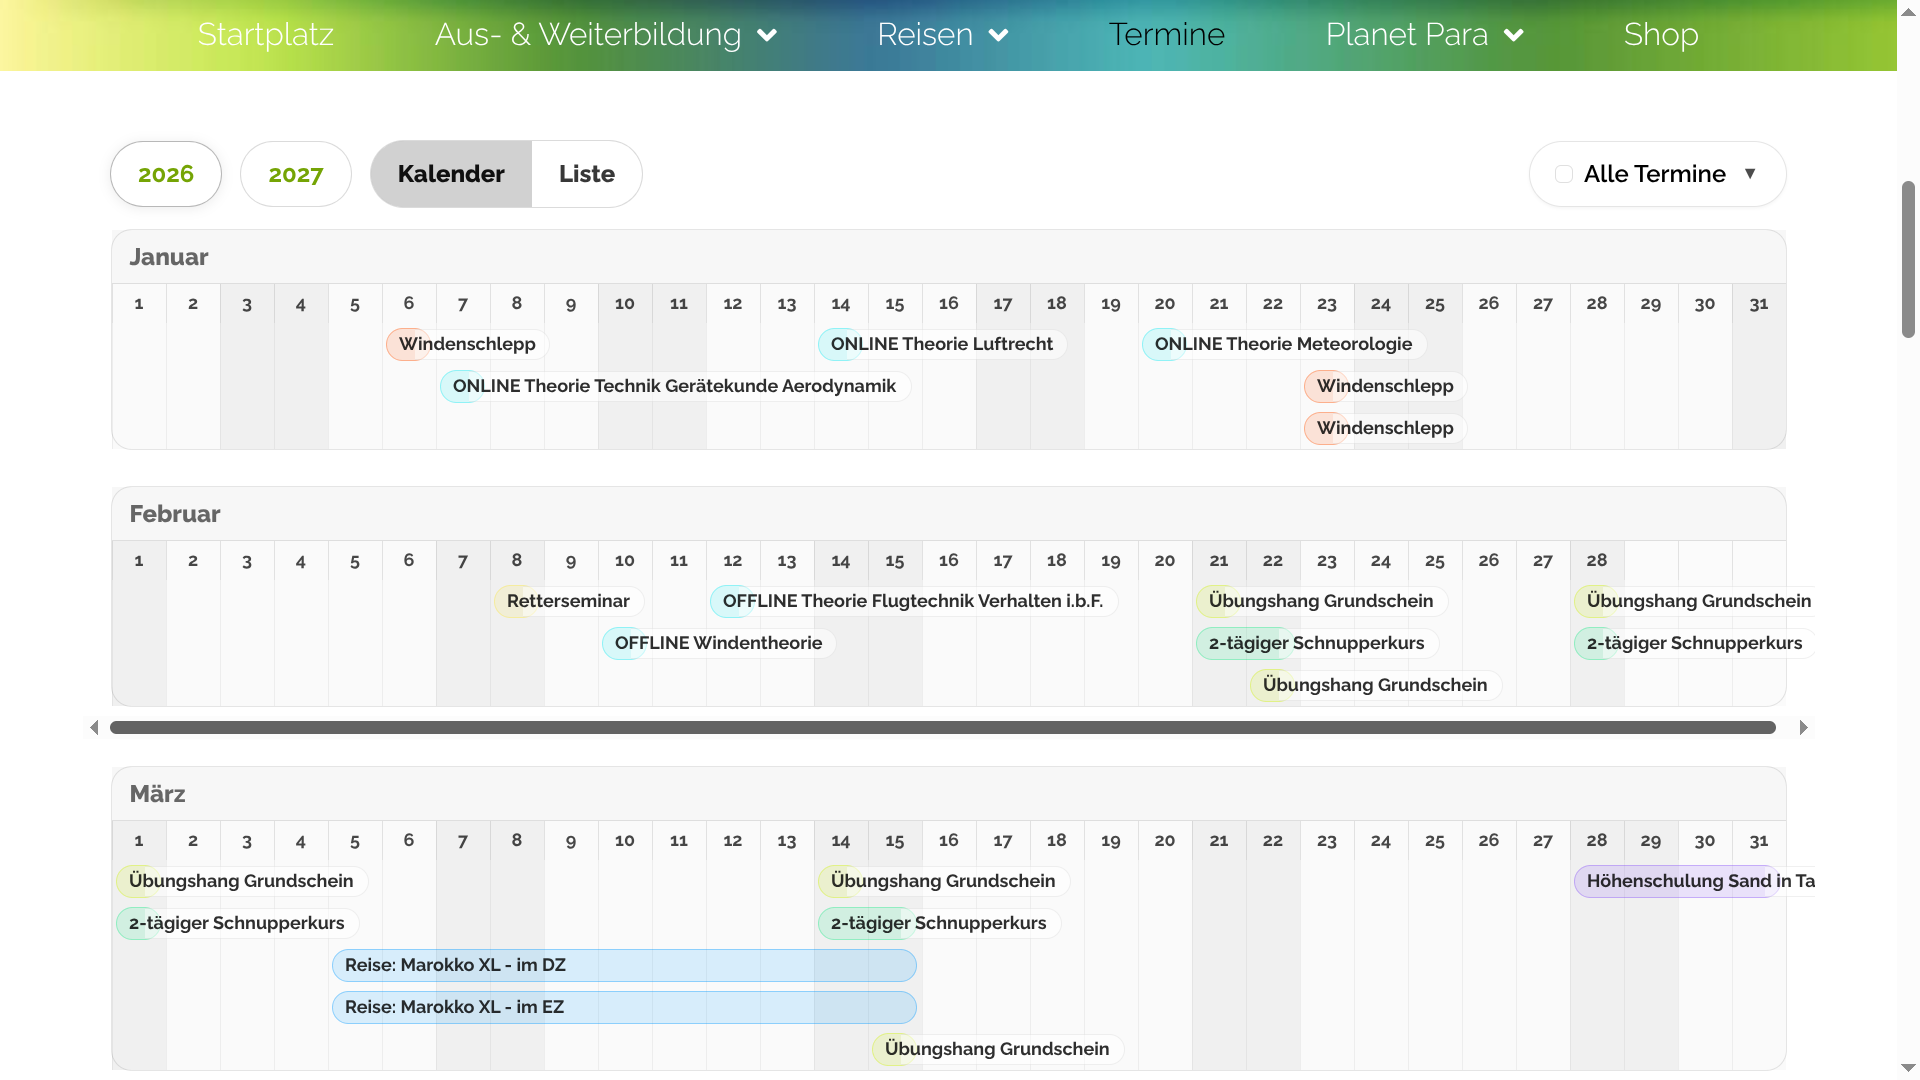This screenshot has width=1920, height=1080.
Task: Click the calendar horizontal scrollbar
Action: (x=940, y=728)
